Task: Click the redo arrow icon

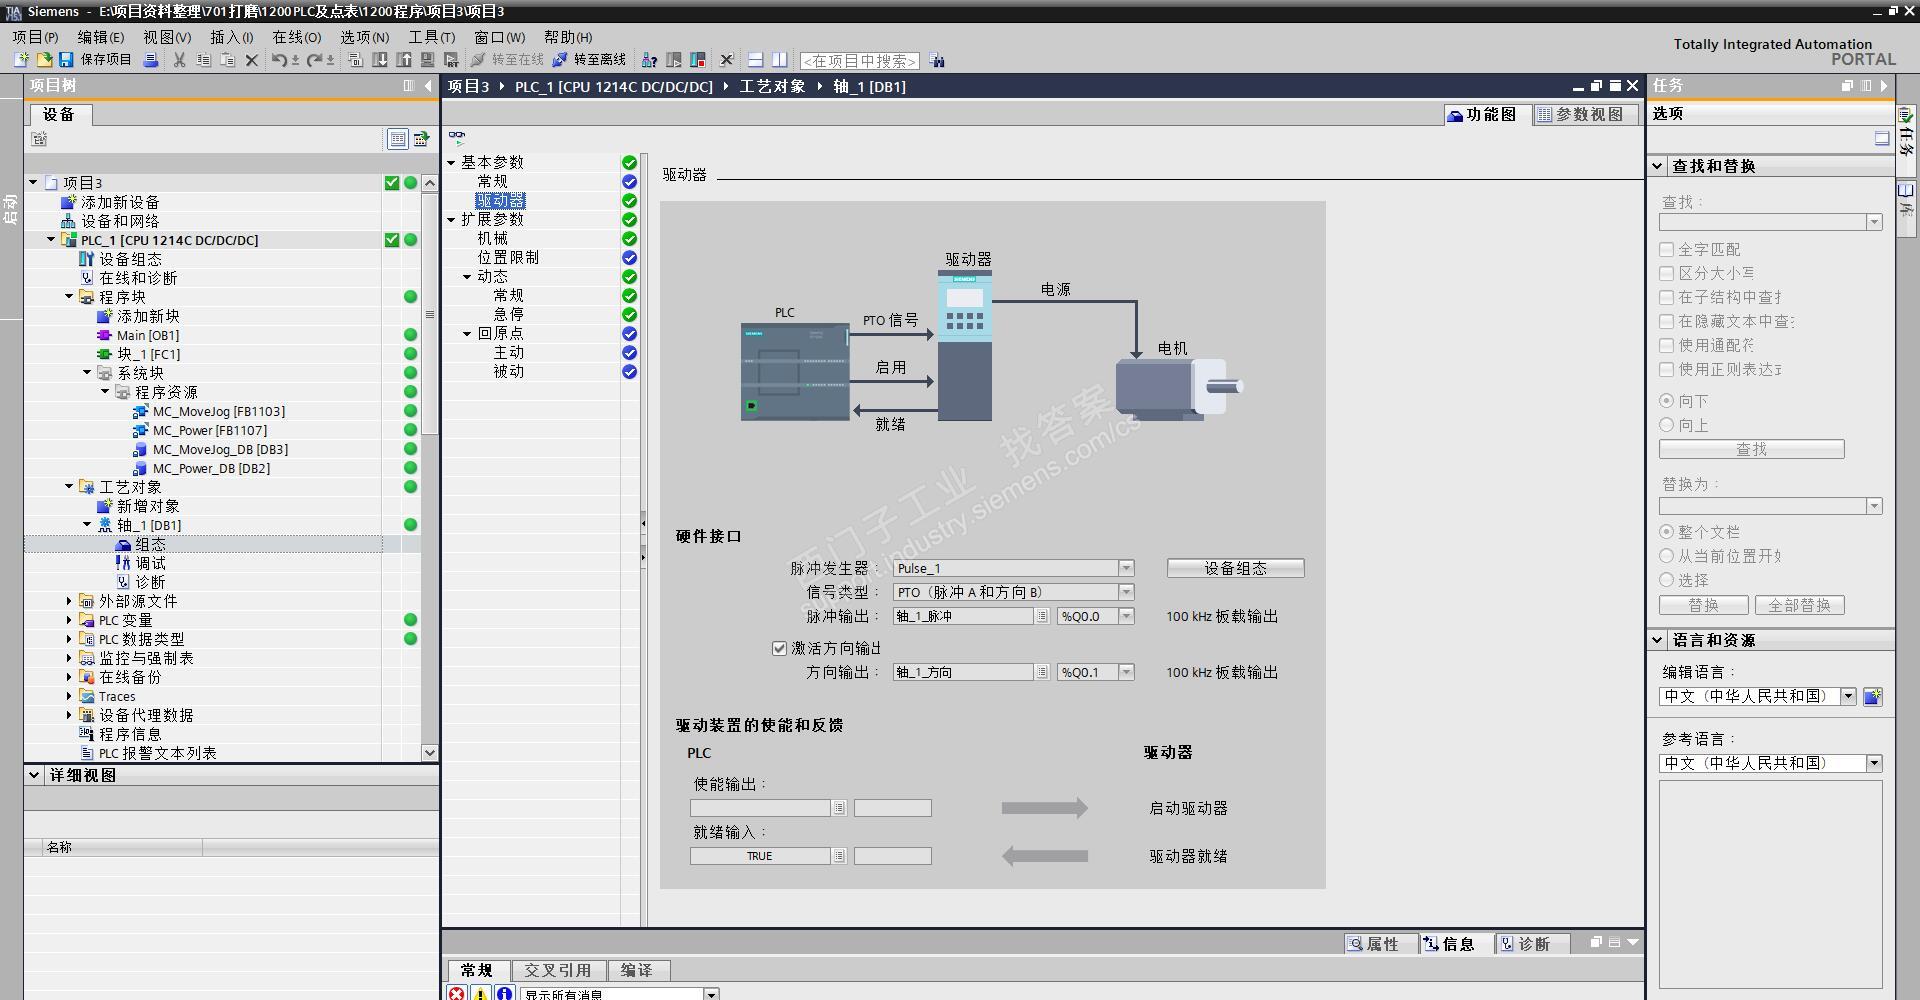Action: click(315, 60)
